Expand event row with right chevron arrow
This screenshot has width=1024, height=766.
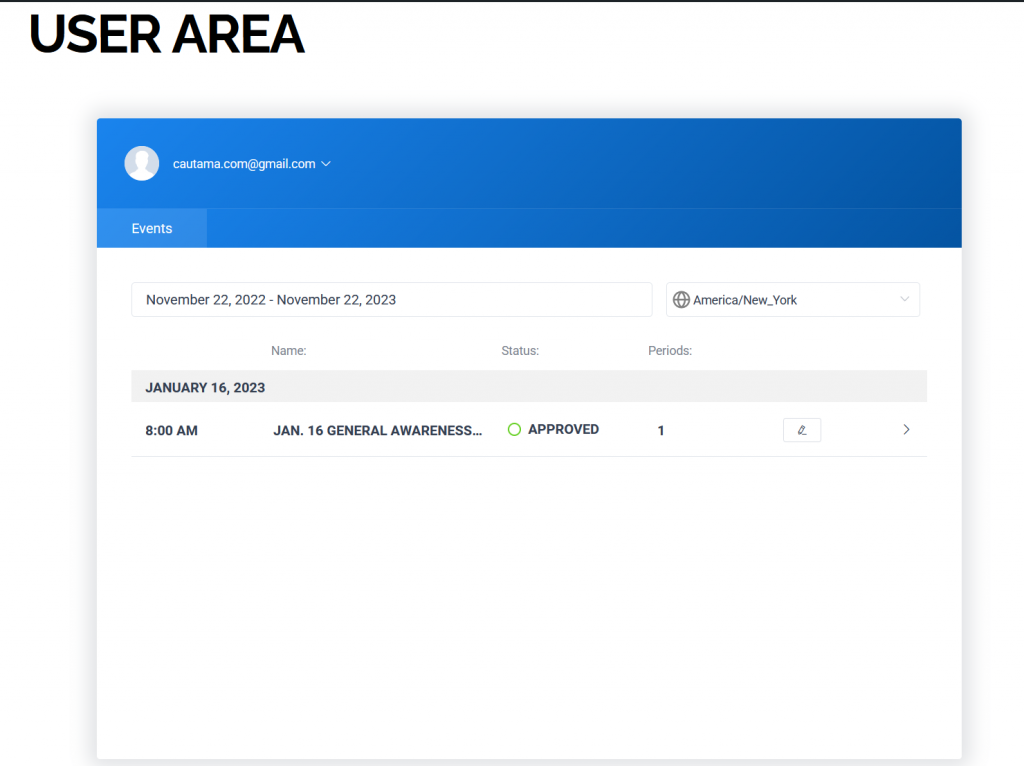[x=906, y=430]
